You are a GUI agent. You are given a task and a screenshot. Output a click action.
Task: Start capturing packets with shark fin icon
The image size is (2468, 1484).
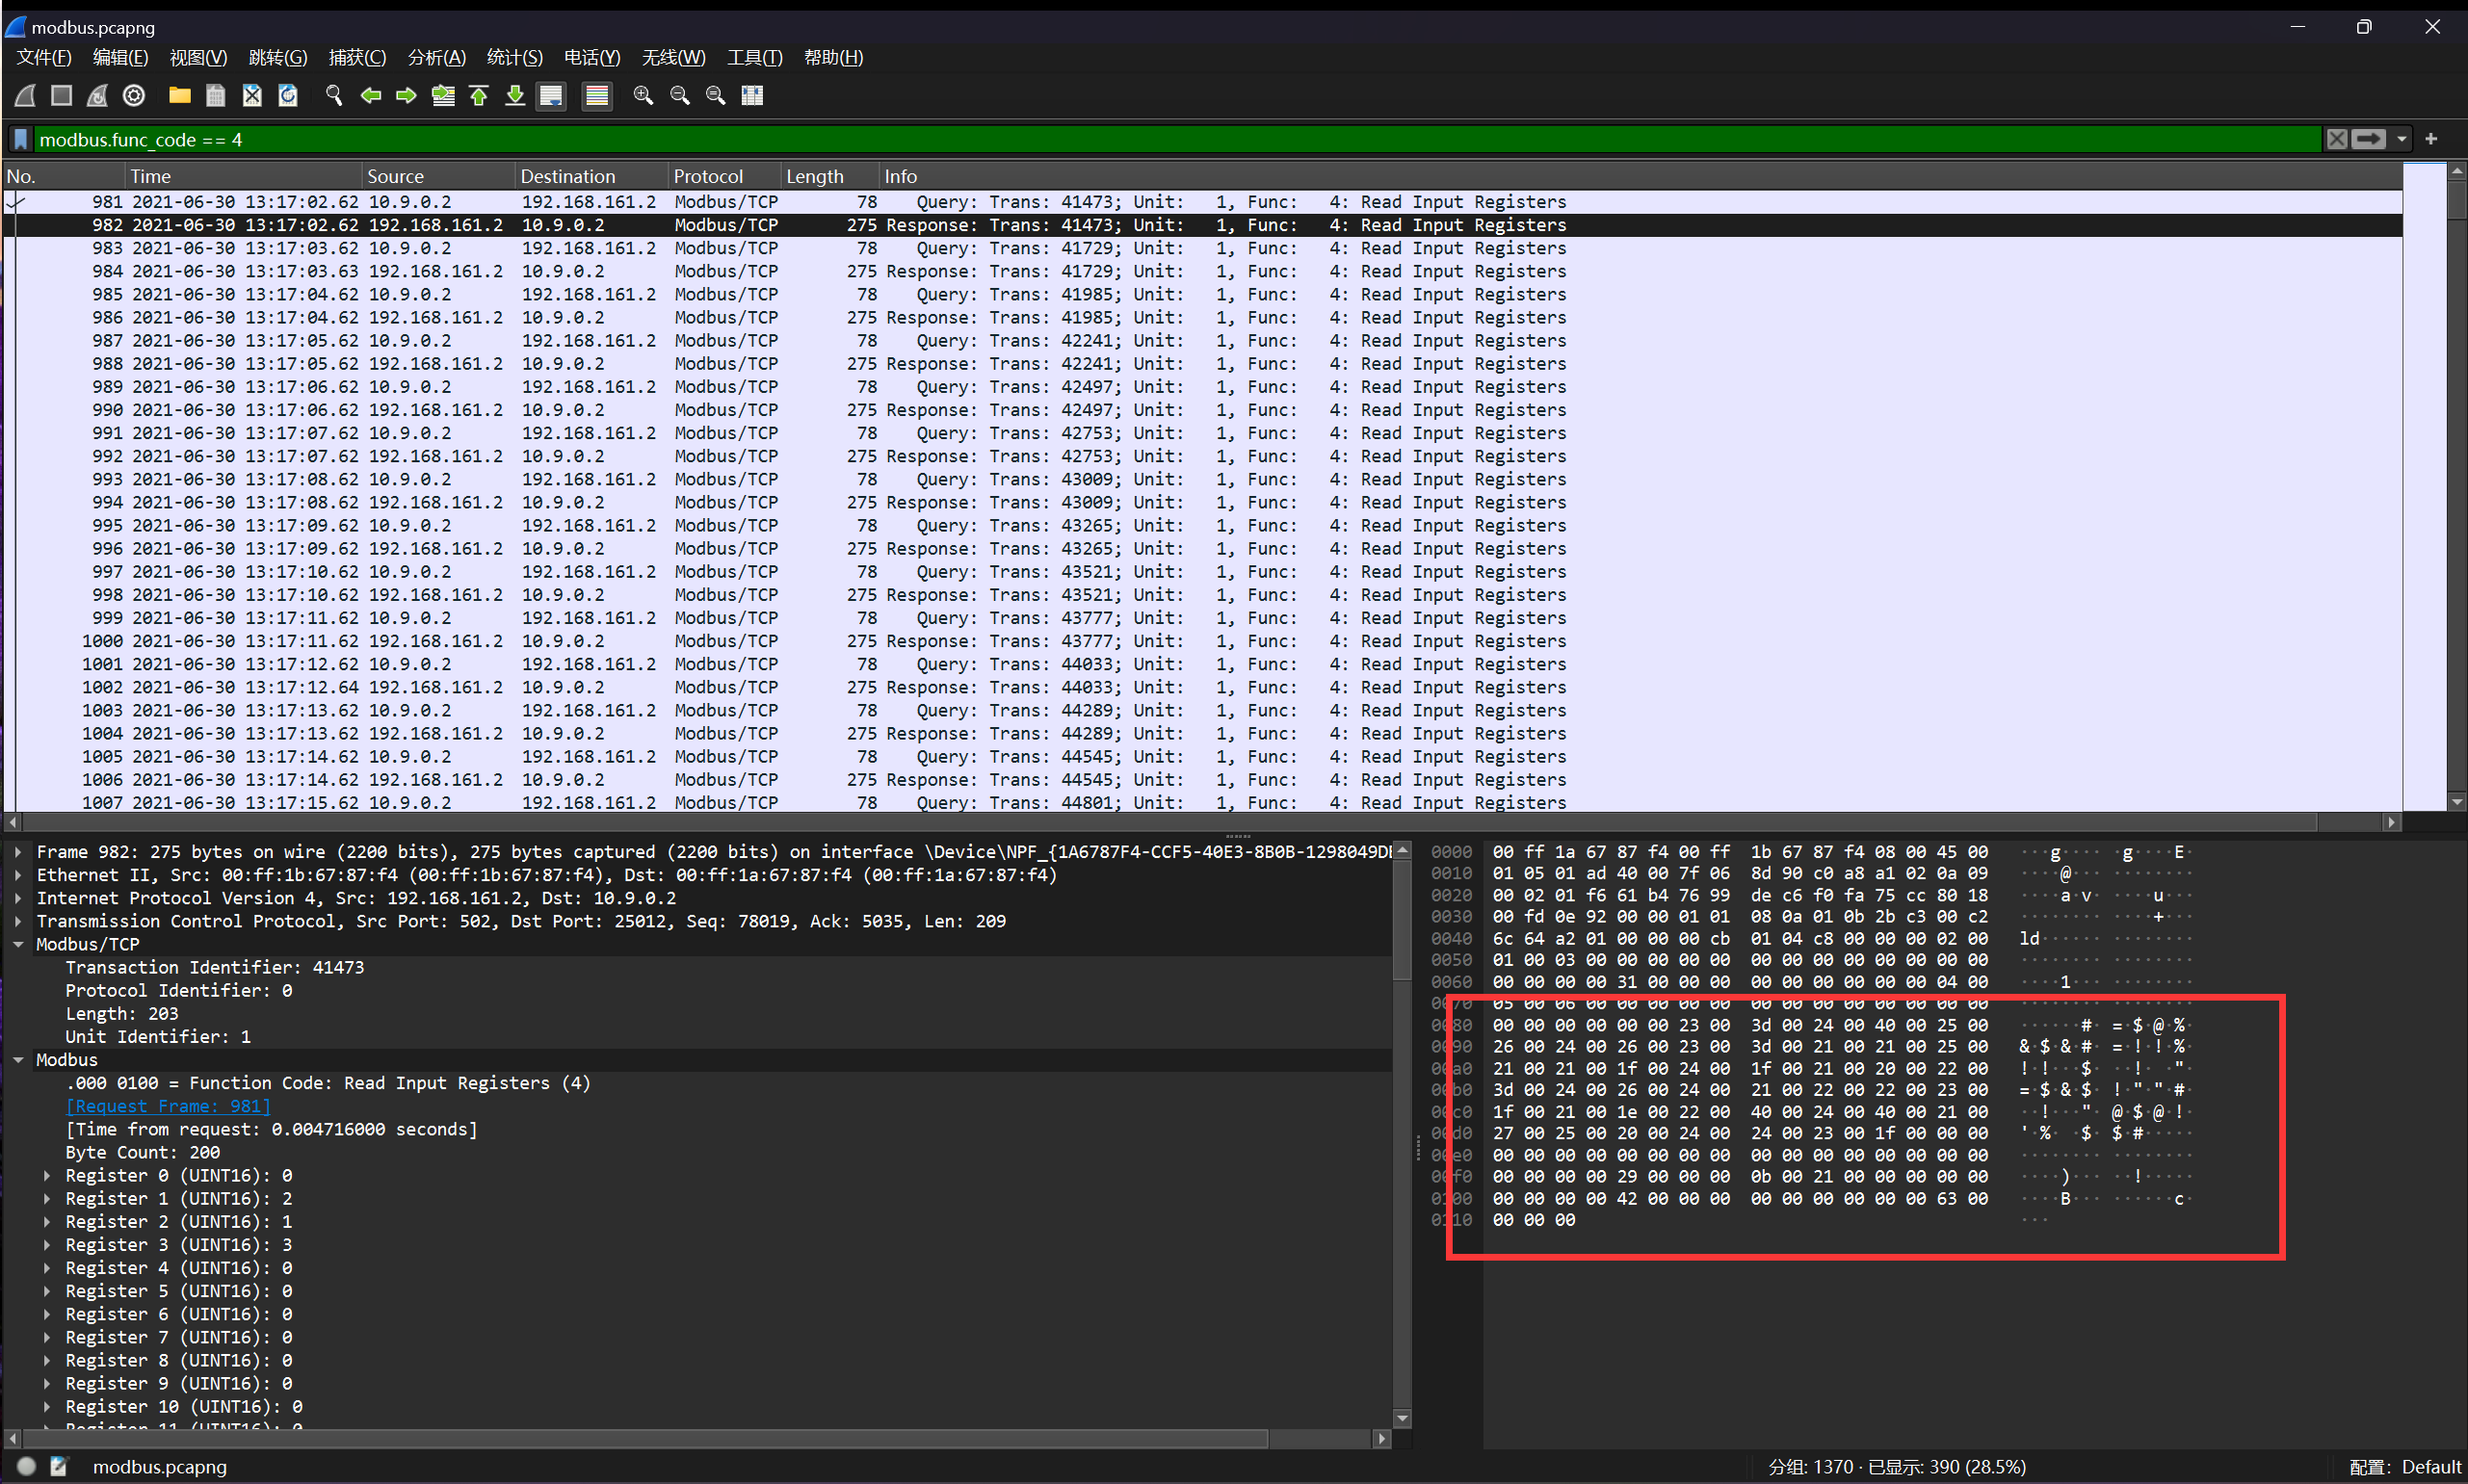tap(26, 96)
